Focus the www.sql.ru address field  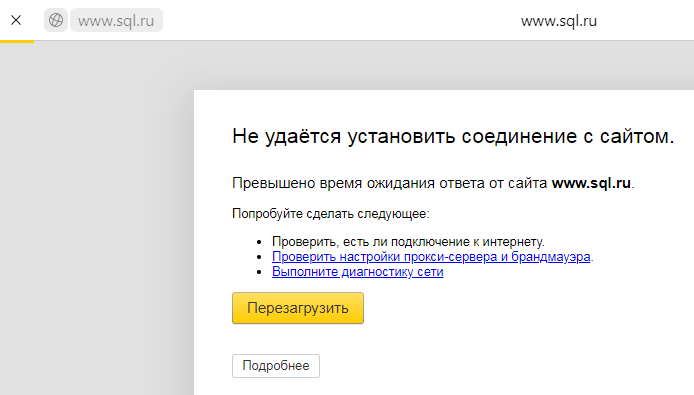pyautogui.click(x=116, y=20)
